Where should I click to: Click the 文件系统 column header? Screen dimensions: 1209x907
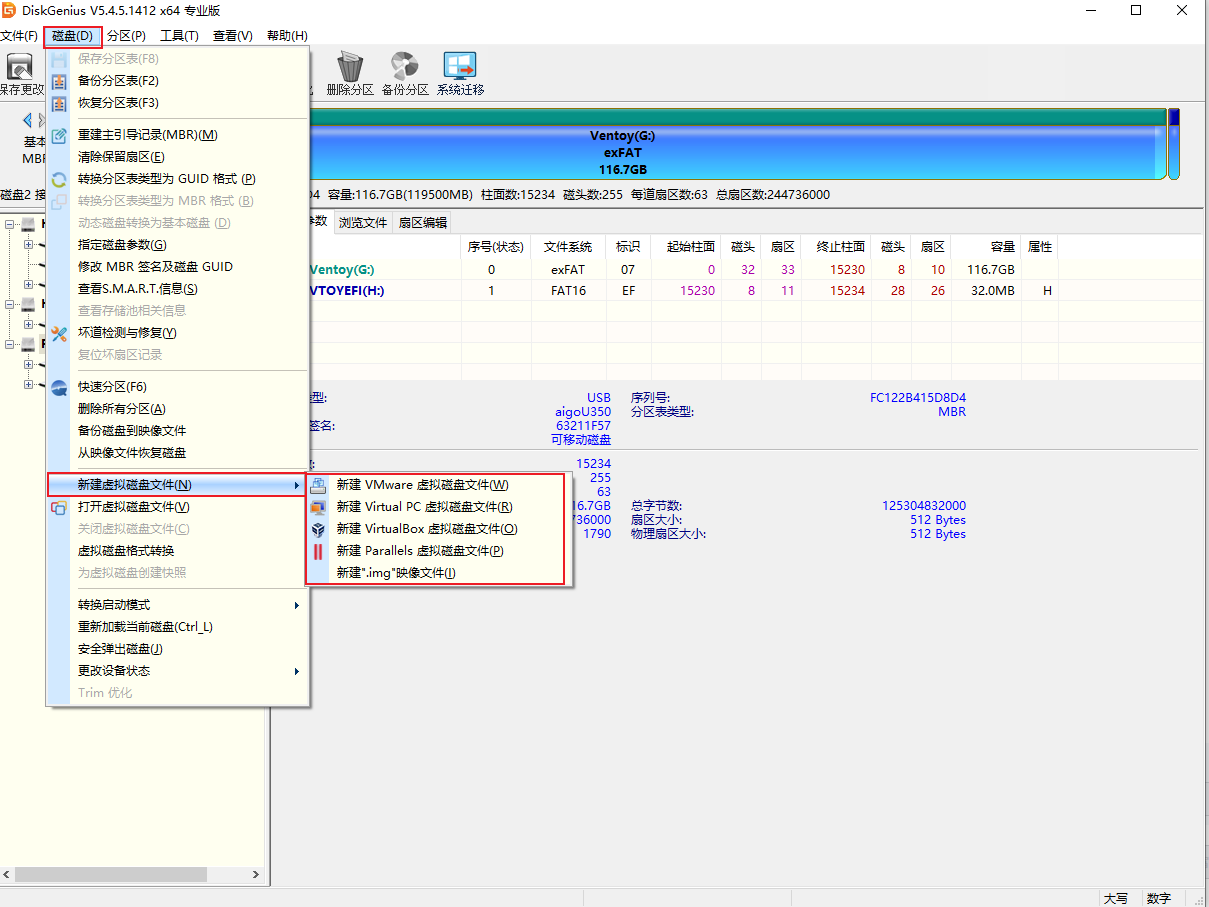pos(568,247)
